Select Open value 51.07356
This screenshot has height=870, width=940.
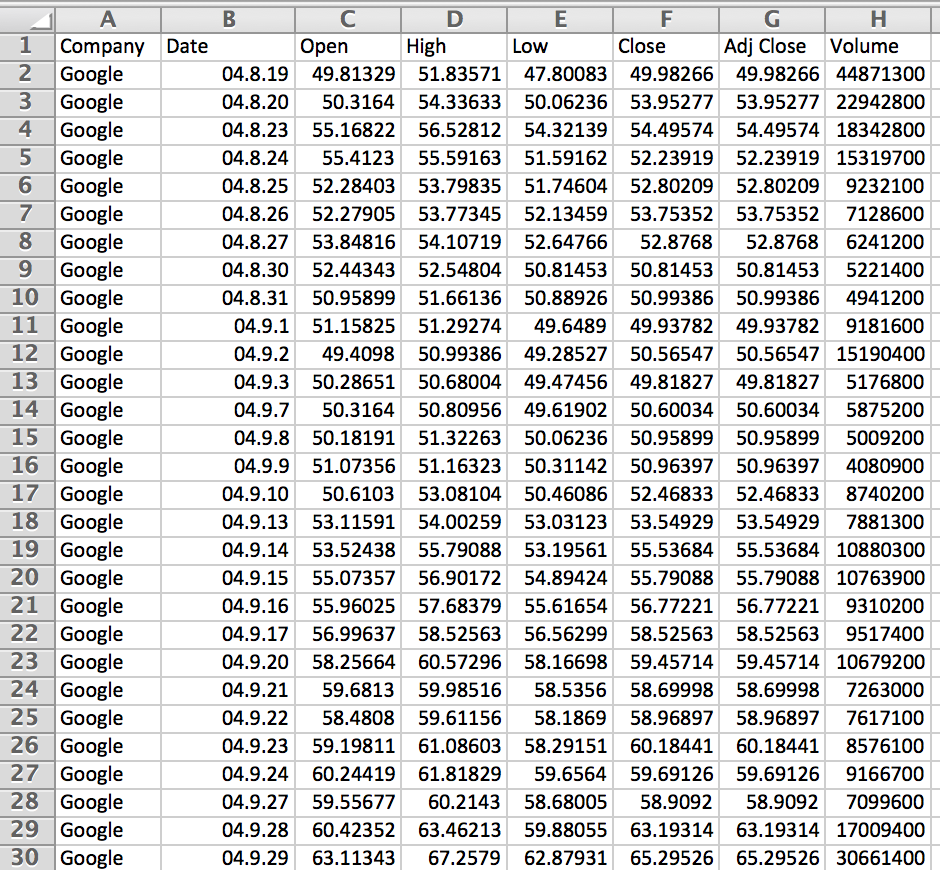pos(348,466)
